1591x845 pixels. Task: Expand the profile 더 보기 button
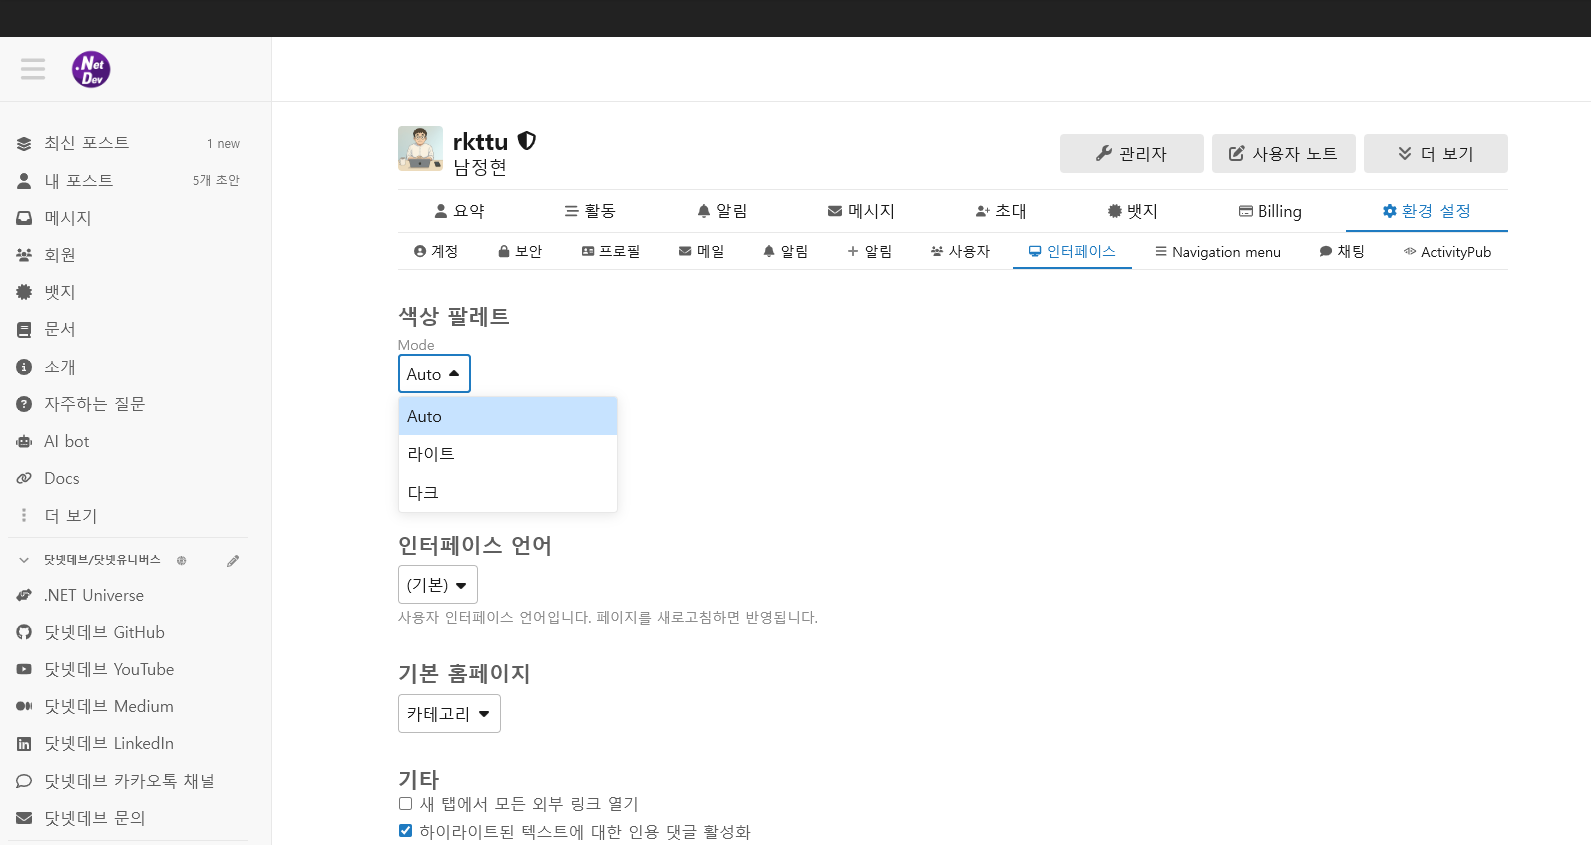[1436, 153]
